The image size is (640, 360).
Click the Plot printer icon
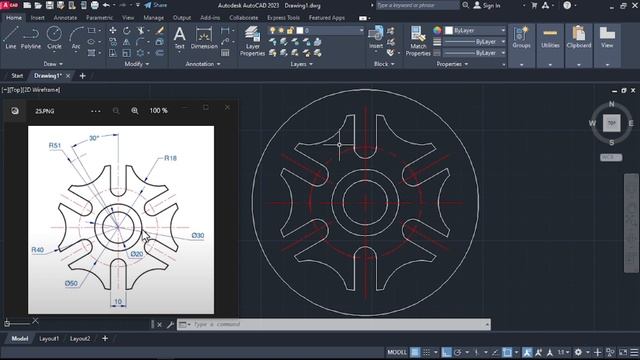click(95, 5)
